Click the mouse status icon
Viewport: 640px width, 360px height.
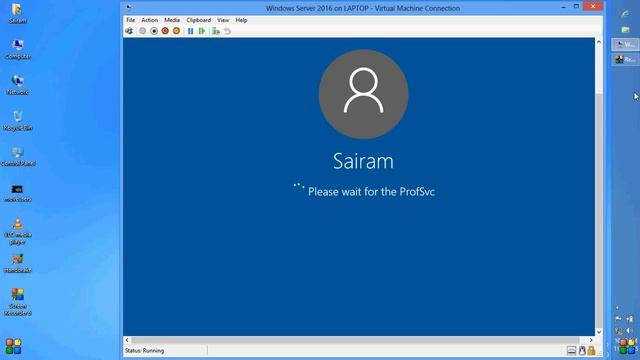[x=582, y=350]
